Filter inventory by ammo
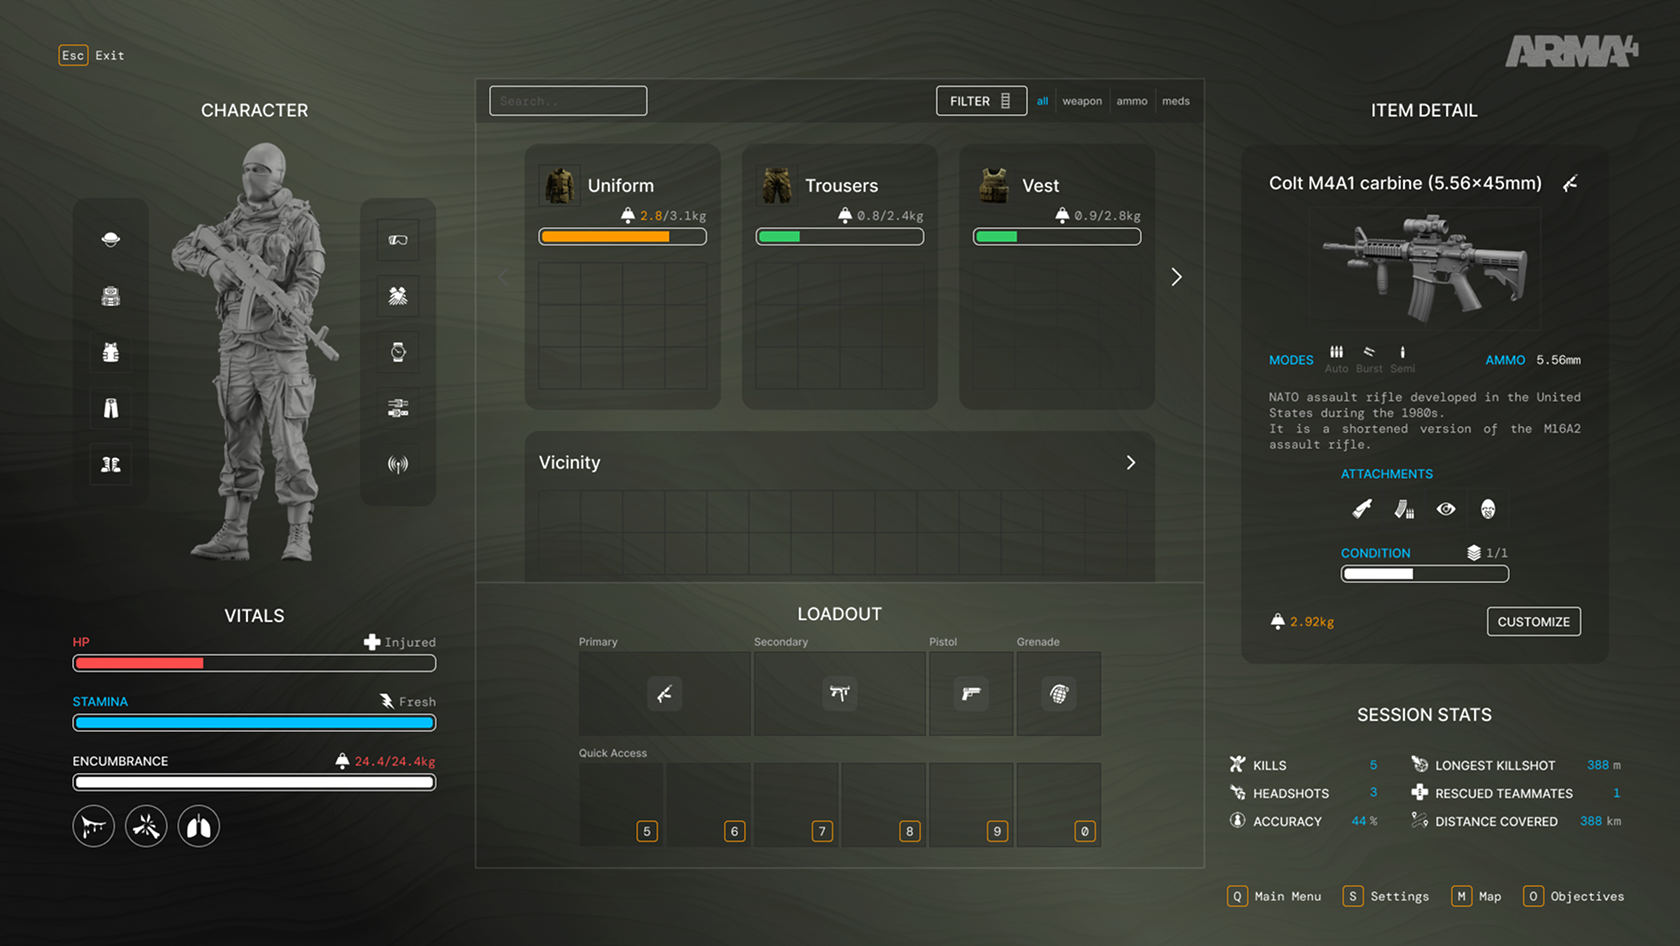The width and height of the screenshot is (1680, 946). (x=1132, y=101)
